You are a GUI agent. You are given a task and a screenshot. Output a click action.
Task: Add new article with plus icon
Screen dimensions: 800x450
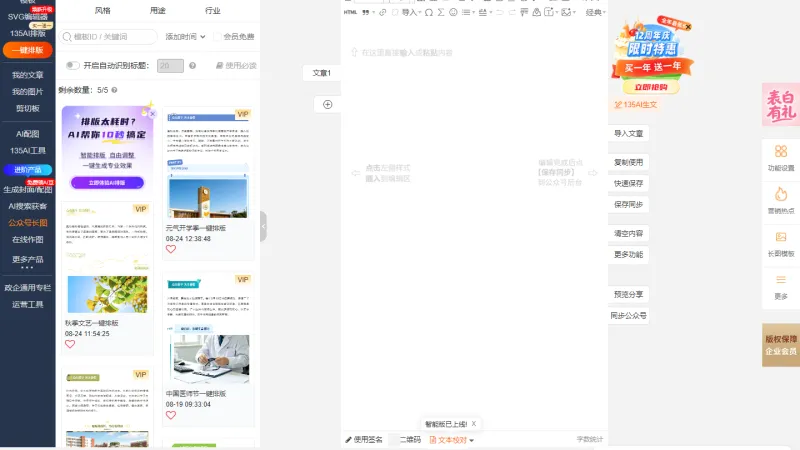coord(328,105)
